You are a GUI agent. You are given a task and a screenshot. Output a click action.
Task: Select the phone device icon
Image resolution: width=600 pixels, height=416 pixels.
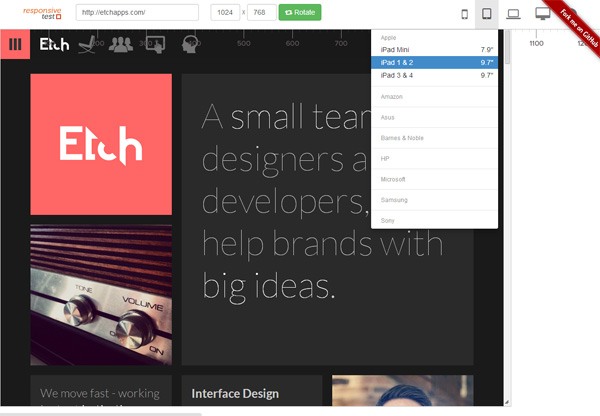(465, 14)
